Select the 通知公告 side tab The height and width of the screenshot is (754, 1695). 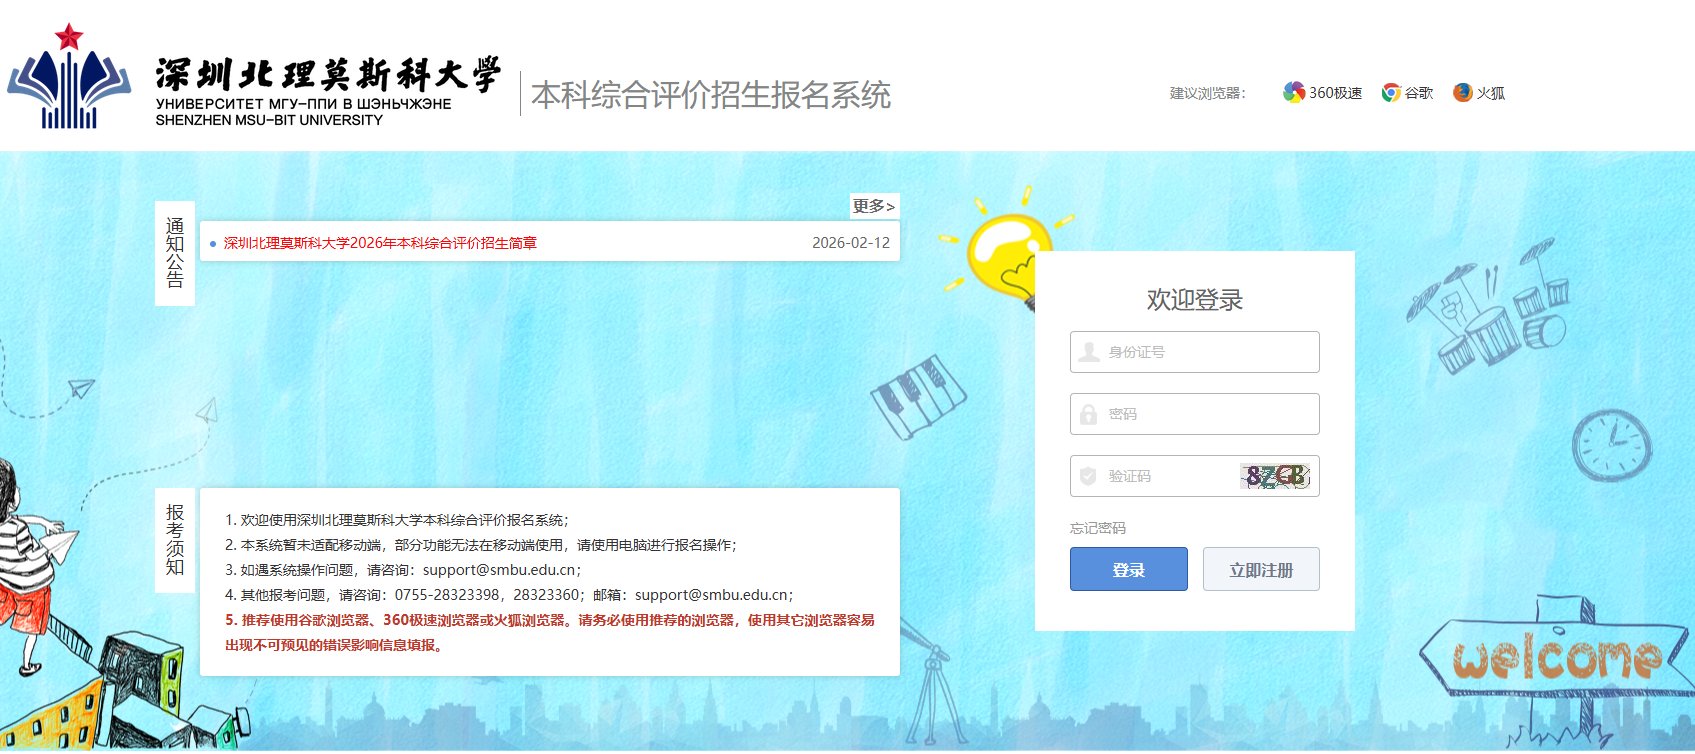coord(175,253)
